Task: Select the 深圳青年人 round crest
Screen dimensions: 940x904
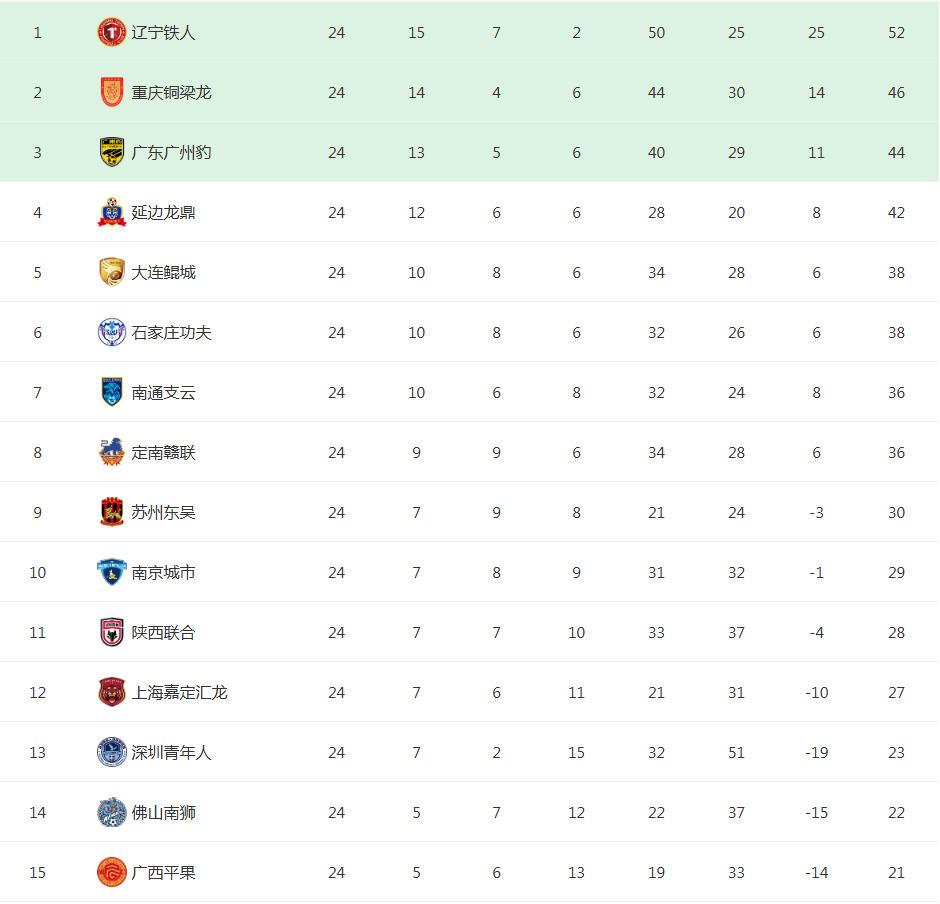Action: coord(112,753)
